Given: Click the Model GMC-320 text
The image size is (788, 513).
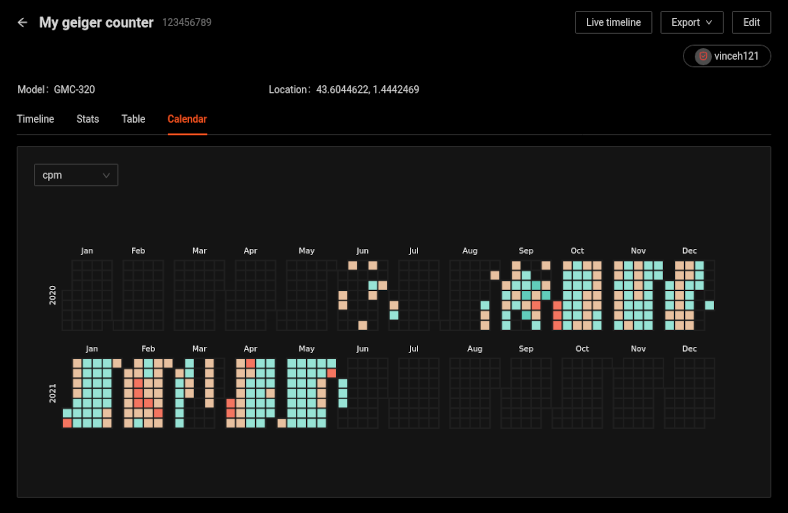Looking at the screenshot, I should [56, 89].
